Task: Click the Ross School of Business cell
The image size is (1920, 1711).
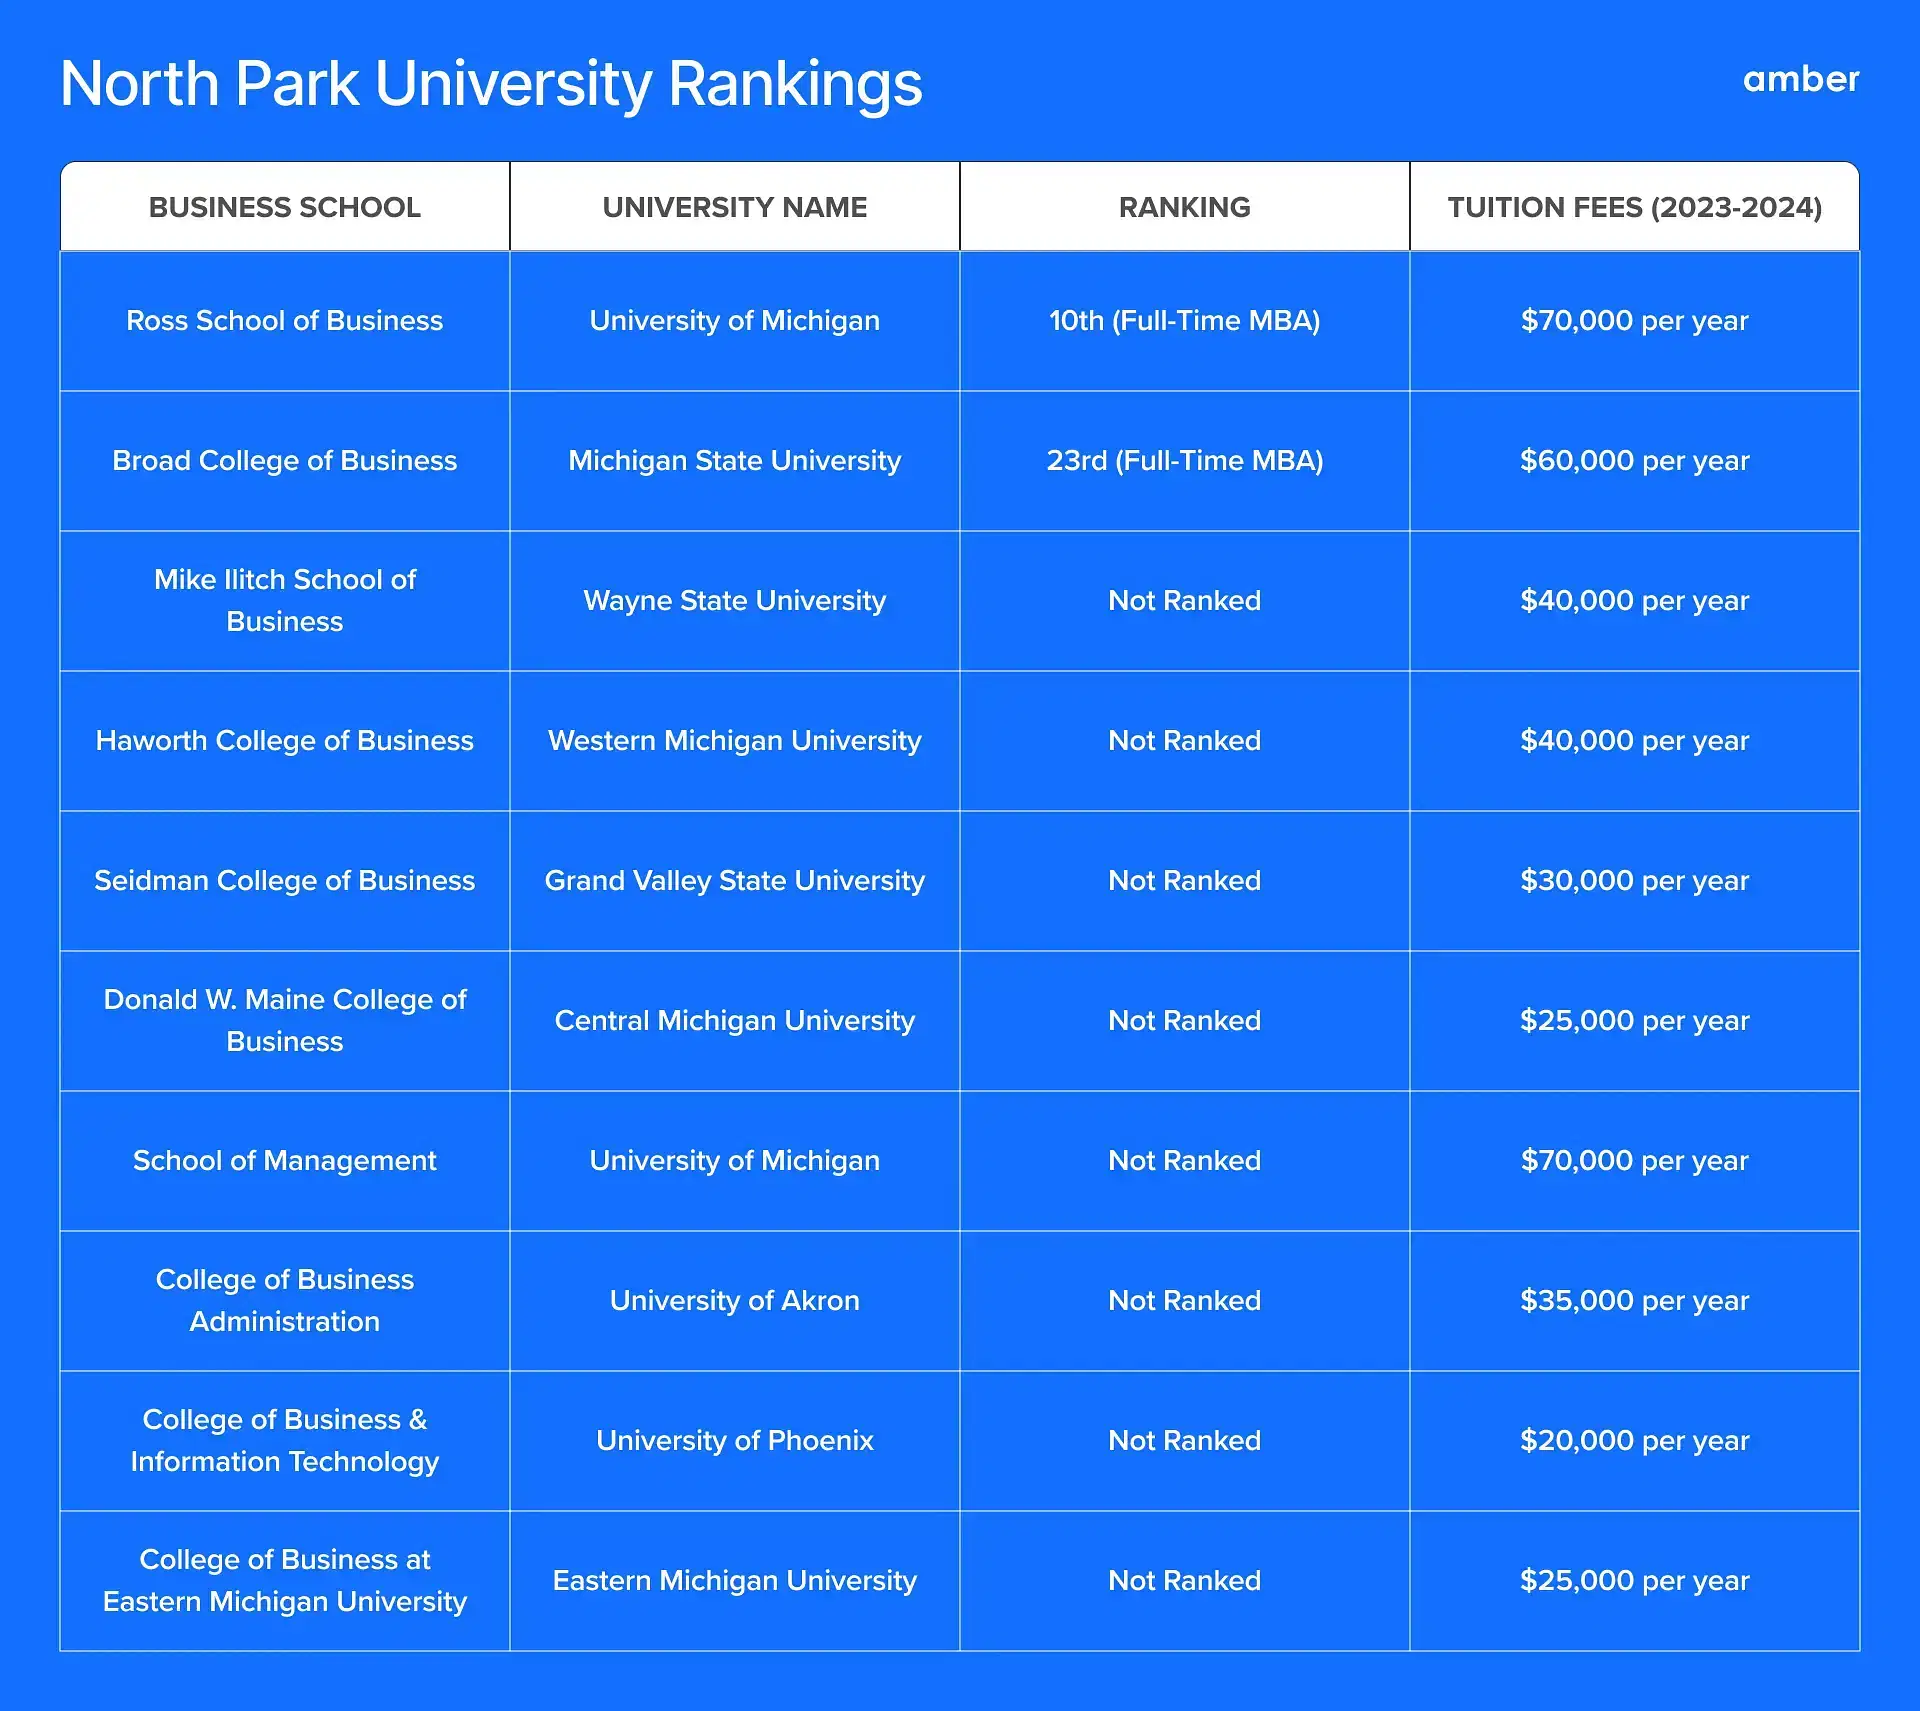Action: pyautogui.click(x=285, y=320)
